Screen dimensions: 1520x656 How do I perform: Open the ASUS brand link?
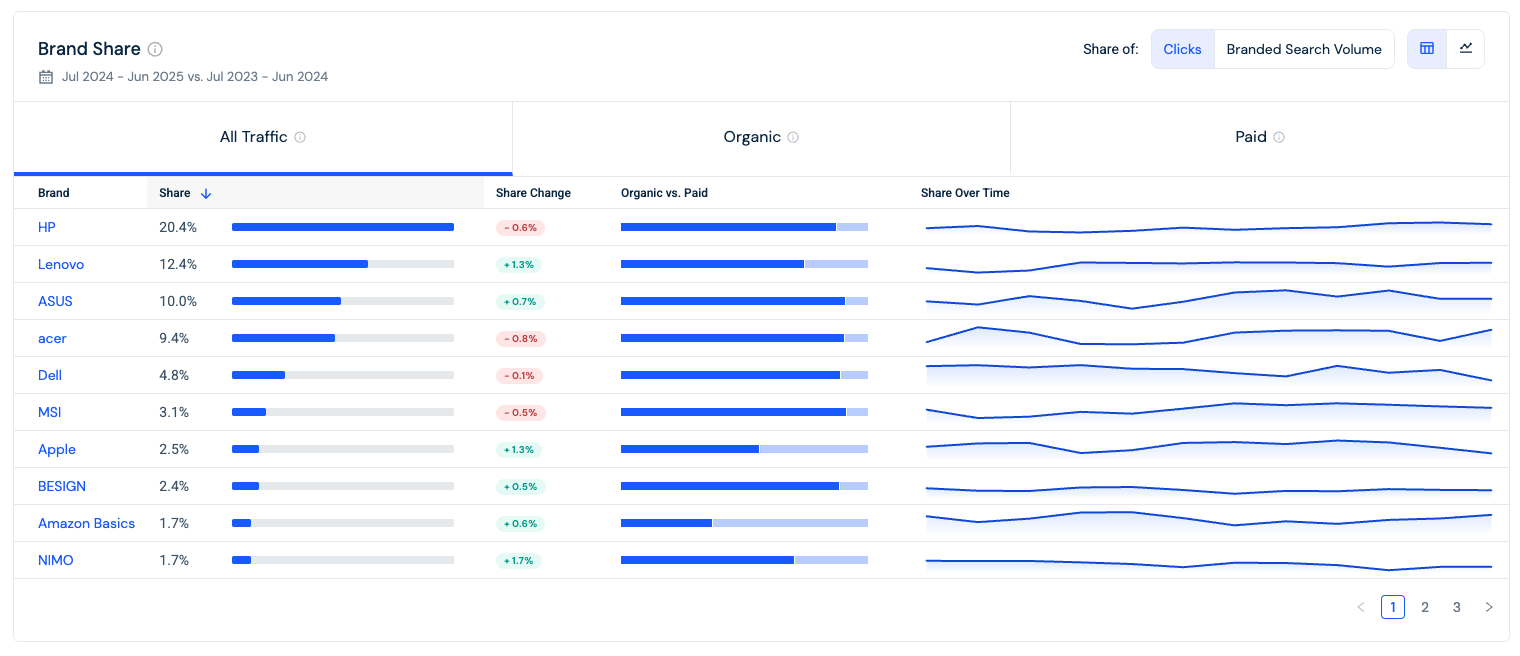pyautogui.click(x=55, y=301)
